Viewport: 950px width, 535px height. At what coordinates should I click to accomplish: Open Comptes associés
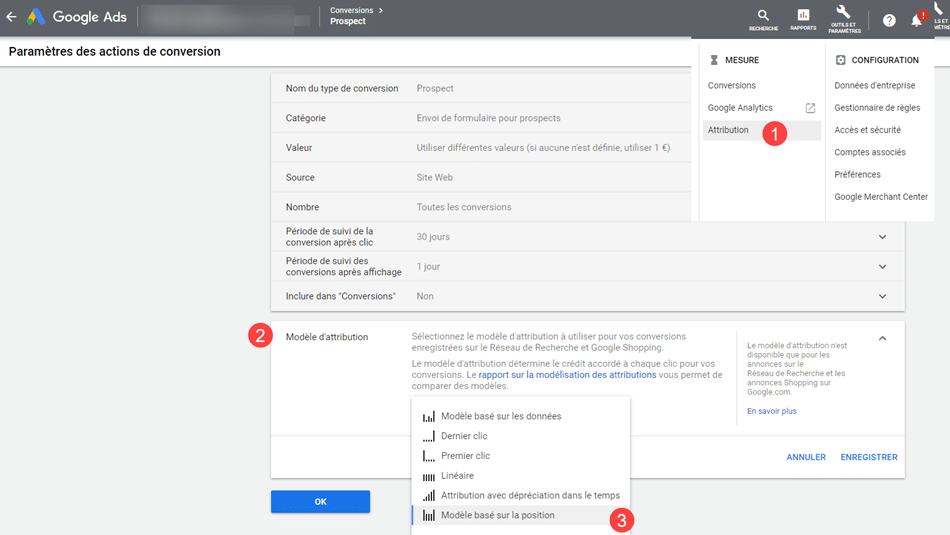tap(869, 152)
